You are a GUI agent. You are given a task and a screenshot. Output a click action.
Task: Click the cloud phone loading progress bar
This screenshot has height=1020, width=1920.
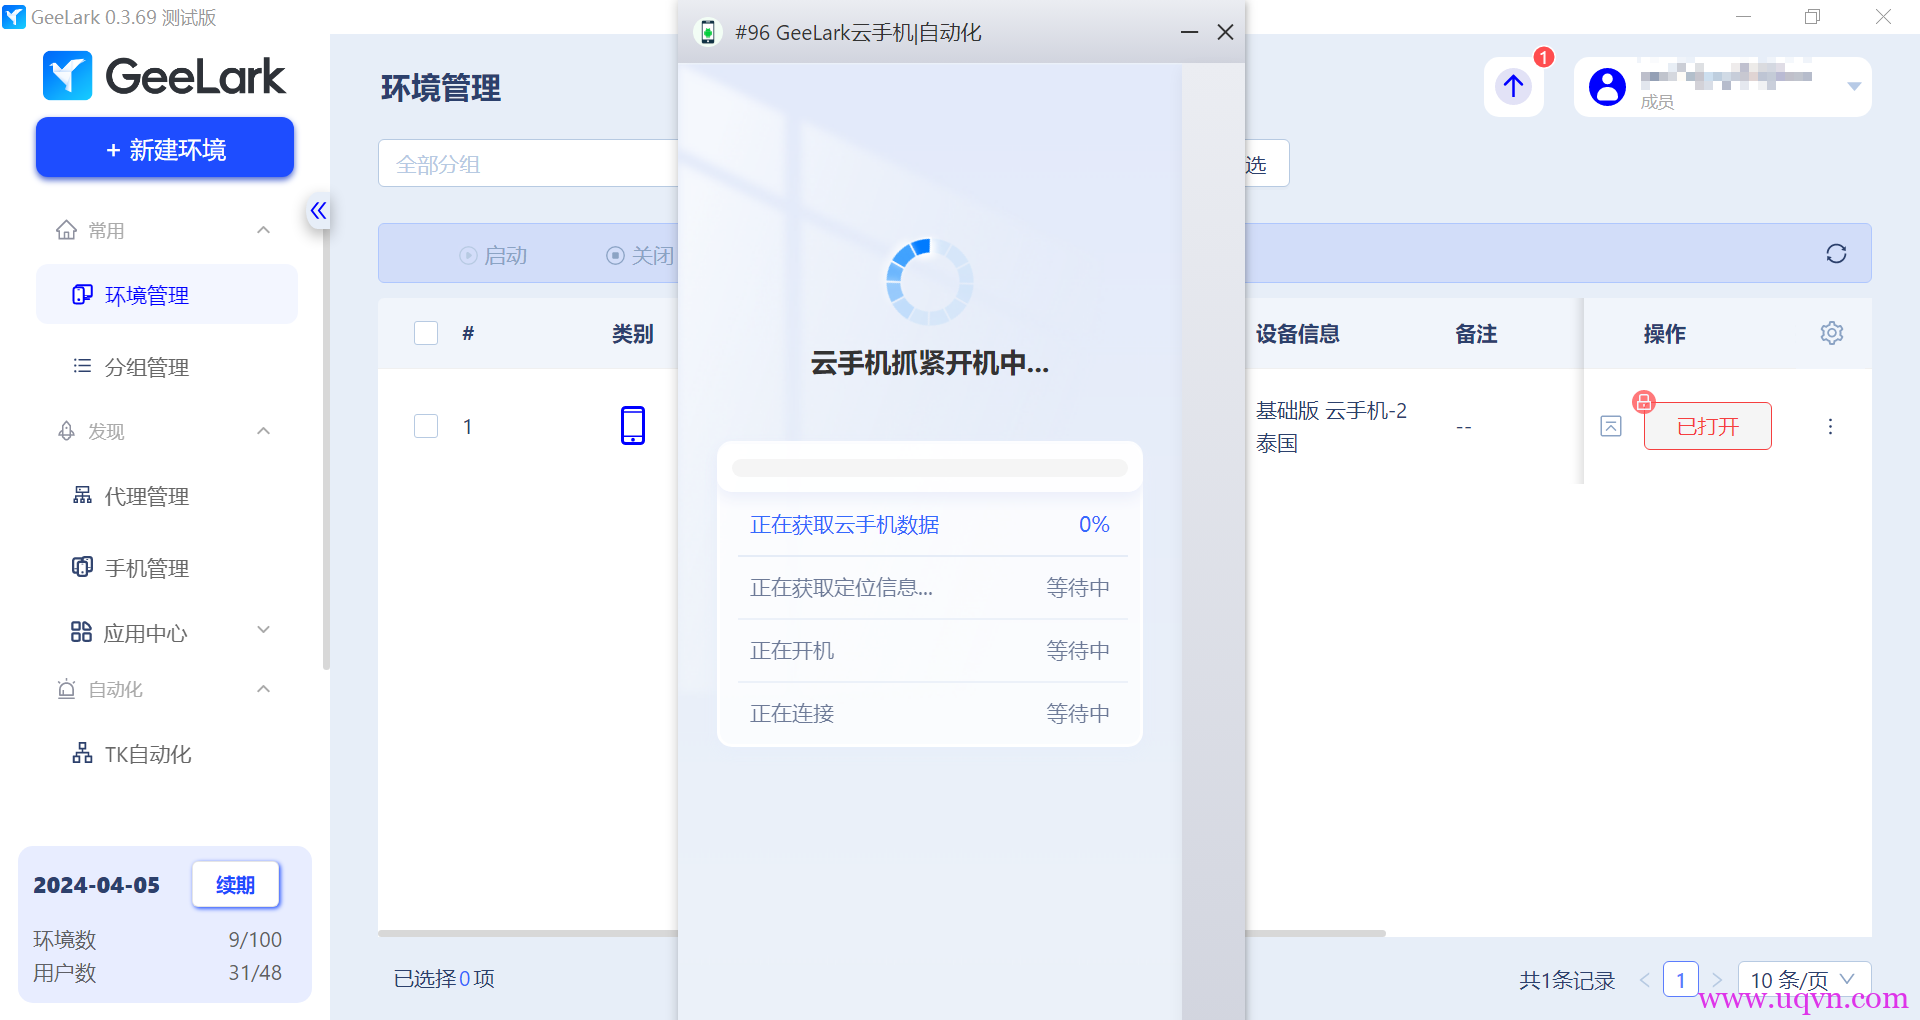[929, 468]
